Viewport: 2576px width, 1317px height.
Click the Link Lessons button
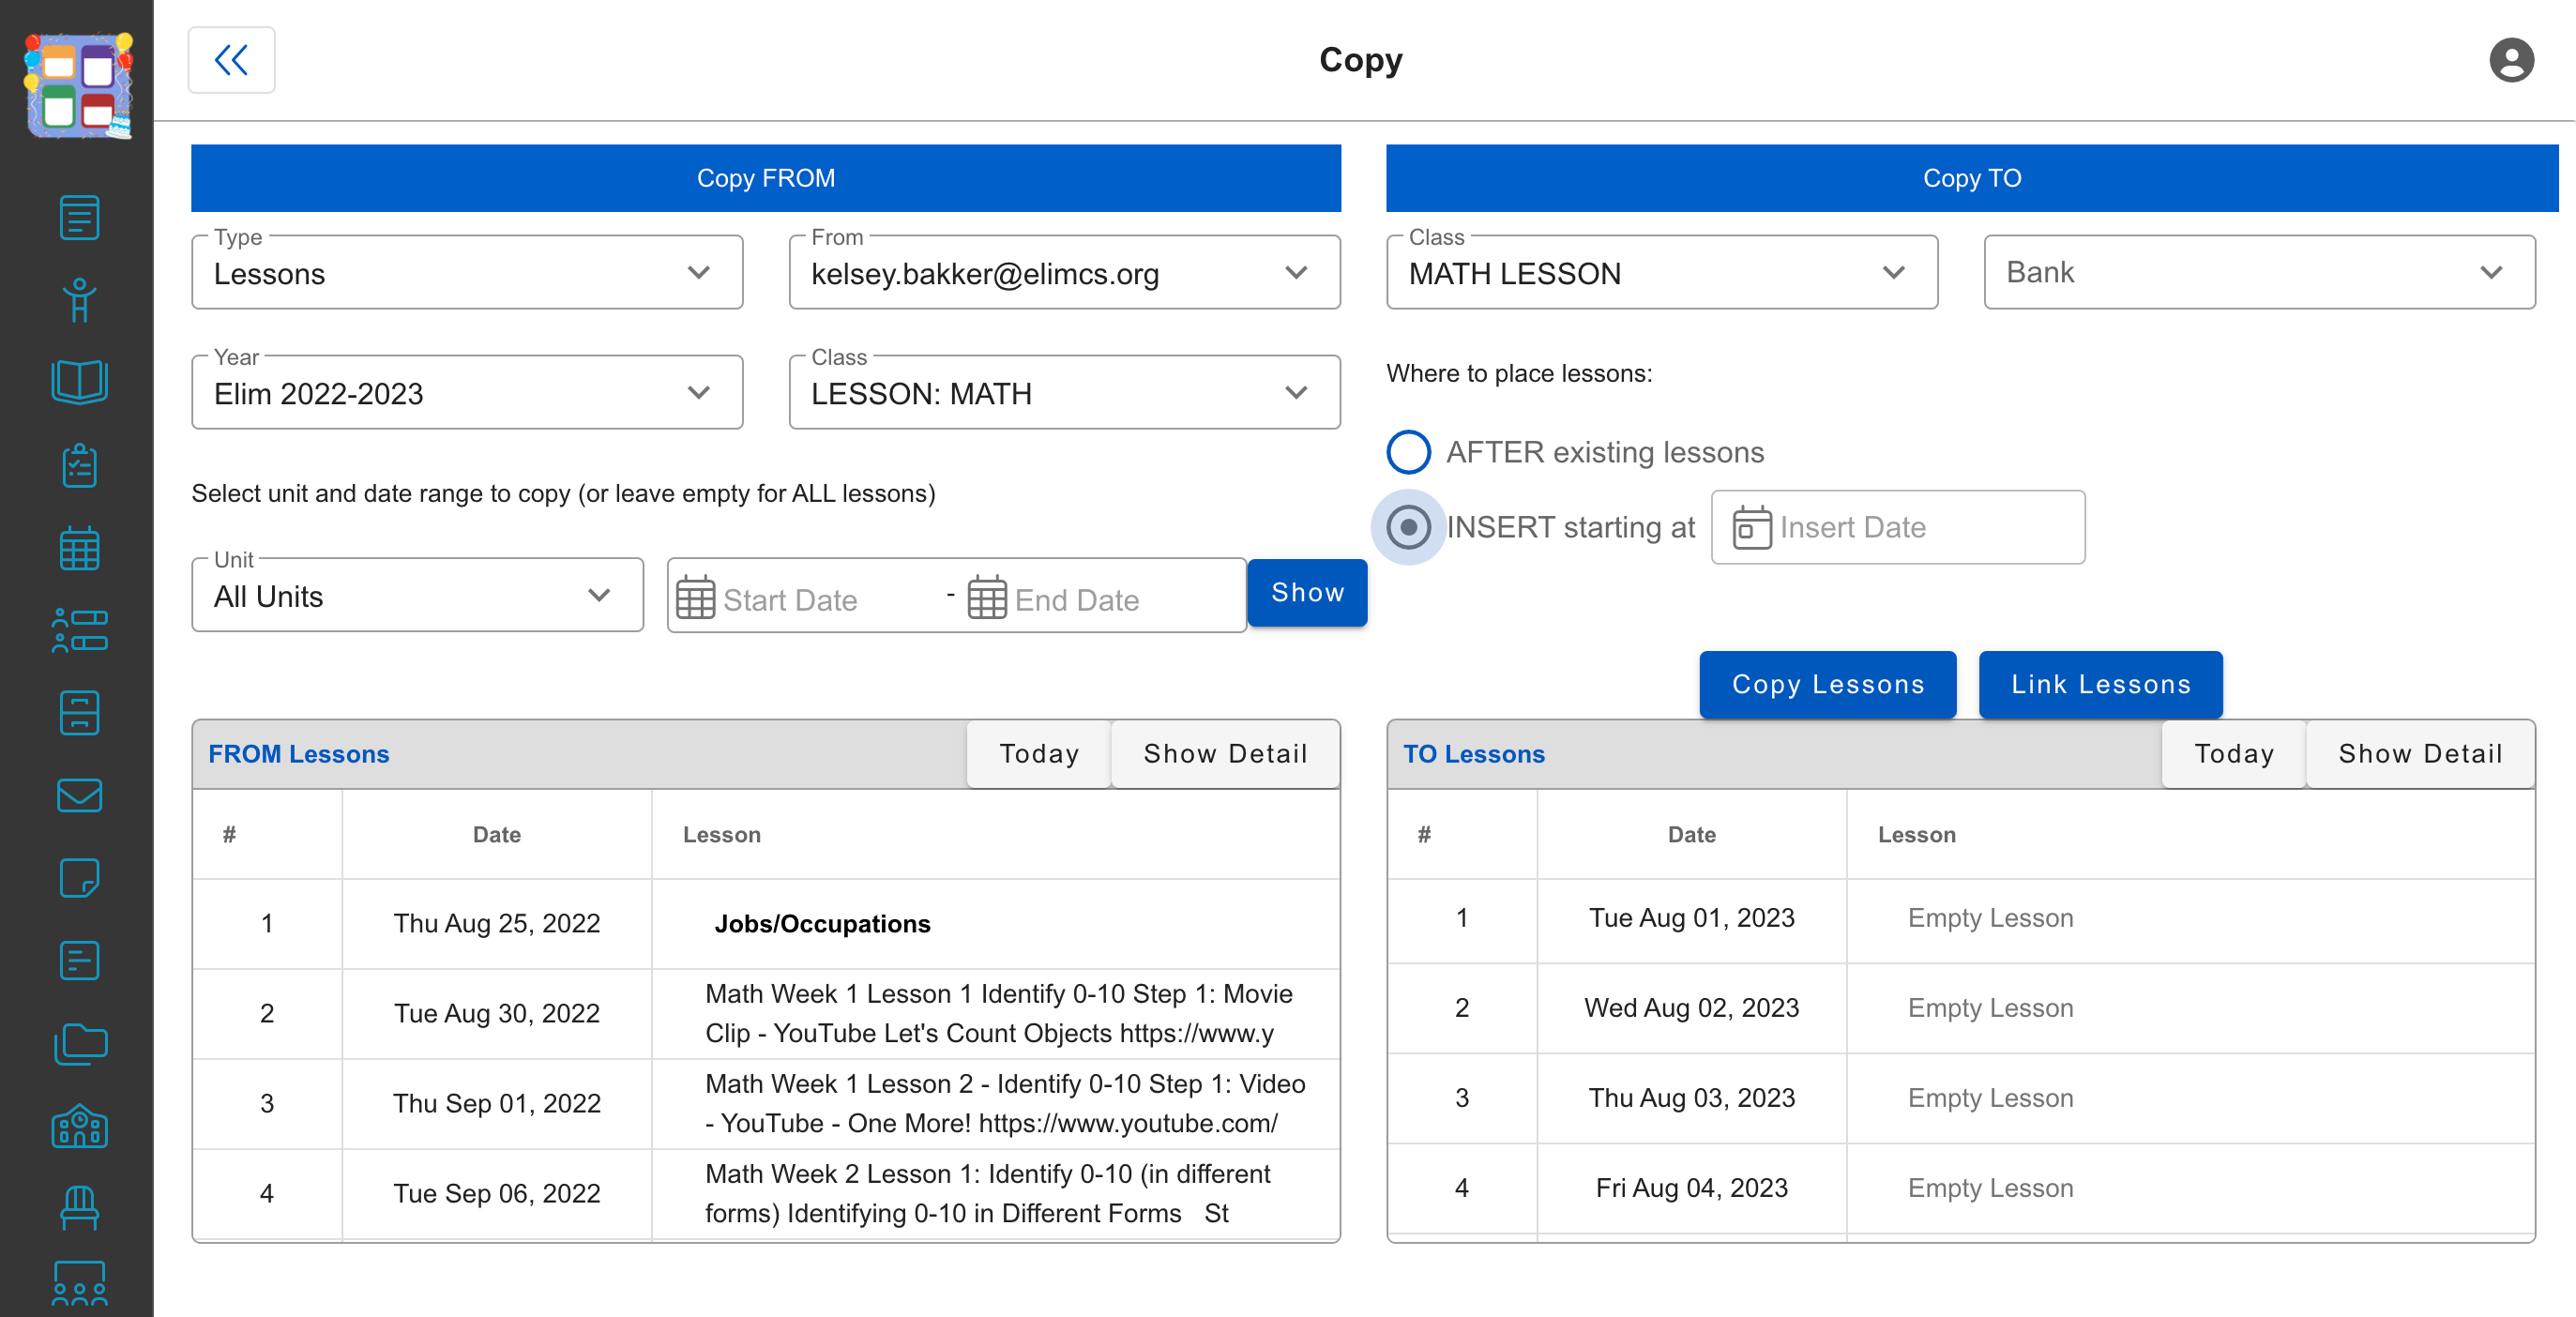click(x=2101, y=684)
